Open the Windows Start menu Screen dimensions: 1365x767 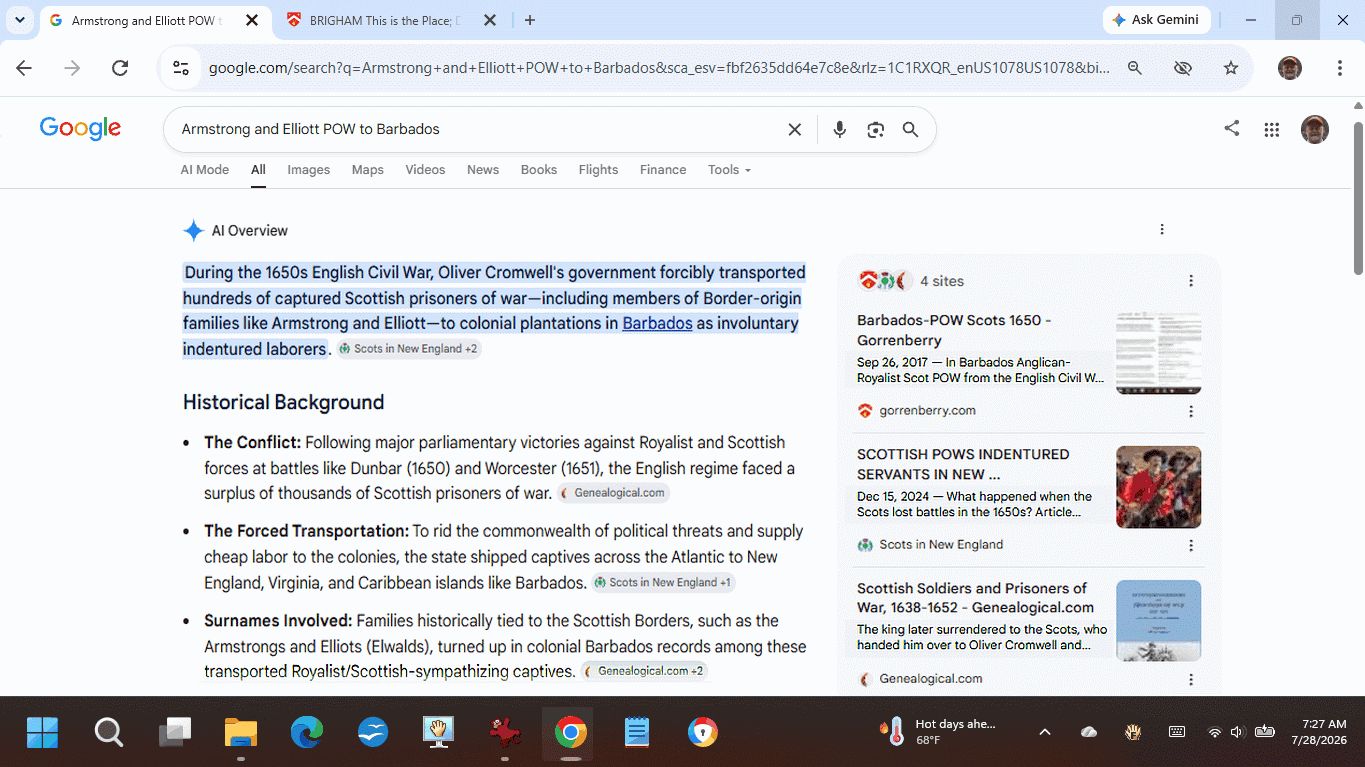[42, 733]
